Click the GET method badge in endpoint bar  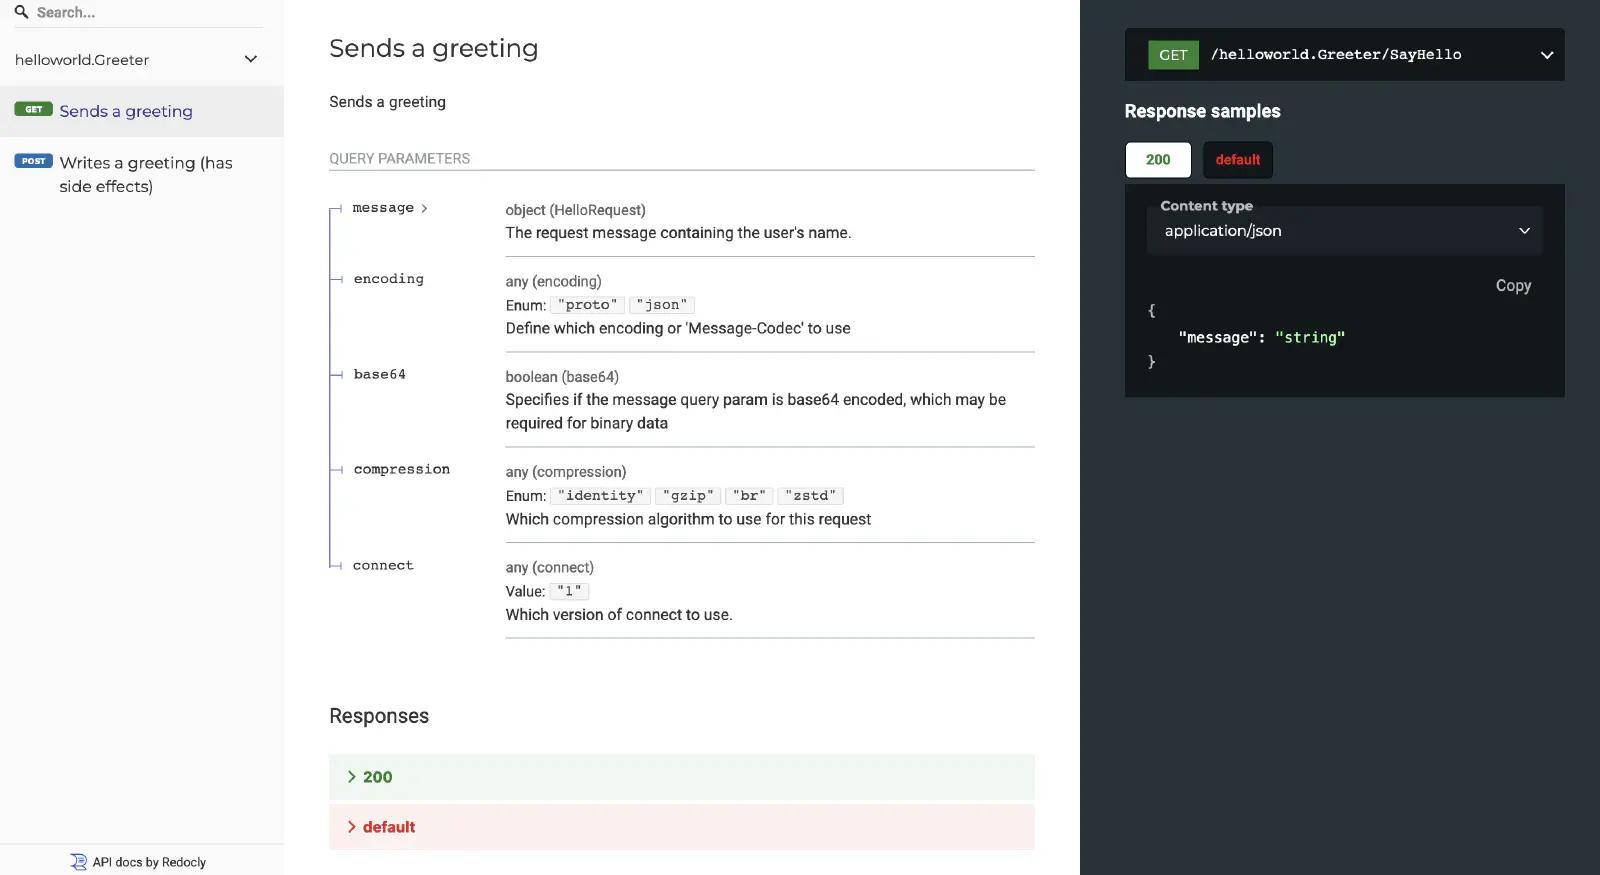tap(1173, 55)
